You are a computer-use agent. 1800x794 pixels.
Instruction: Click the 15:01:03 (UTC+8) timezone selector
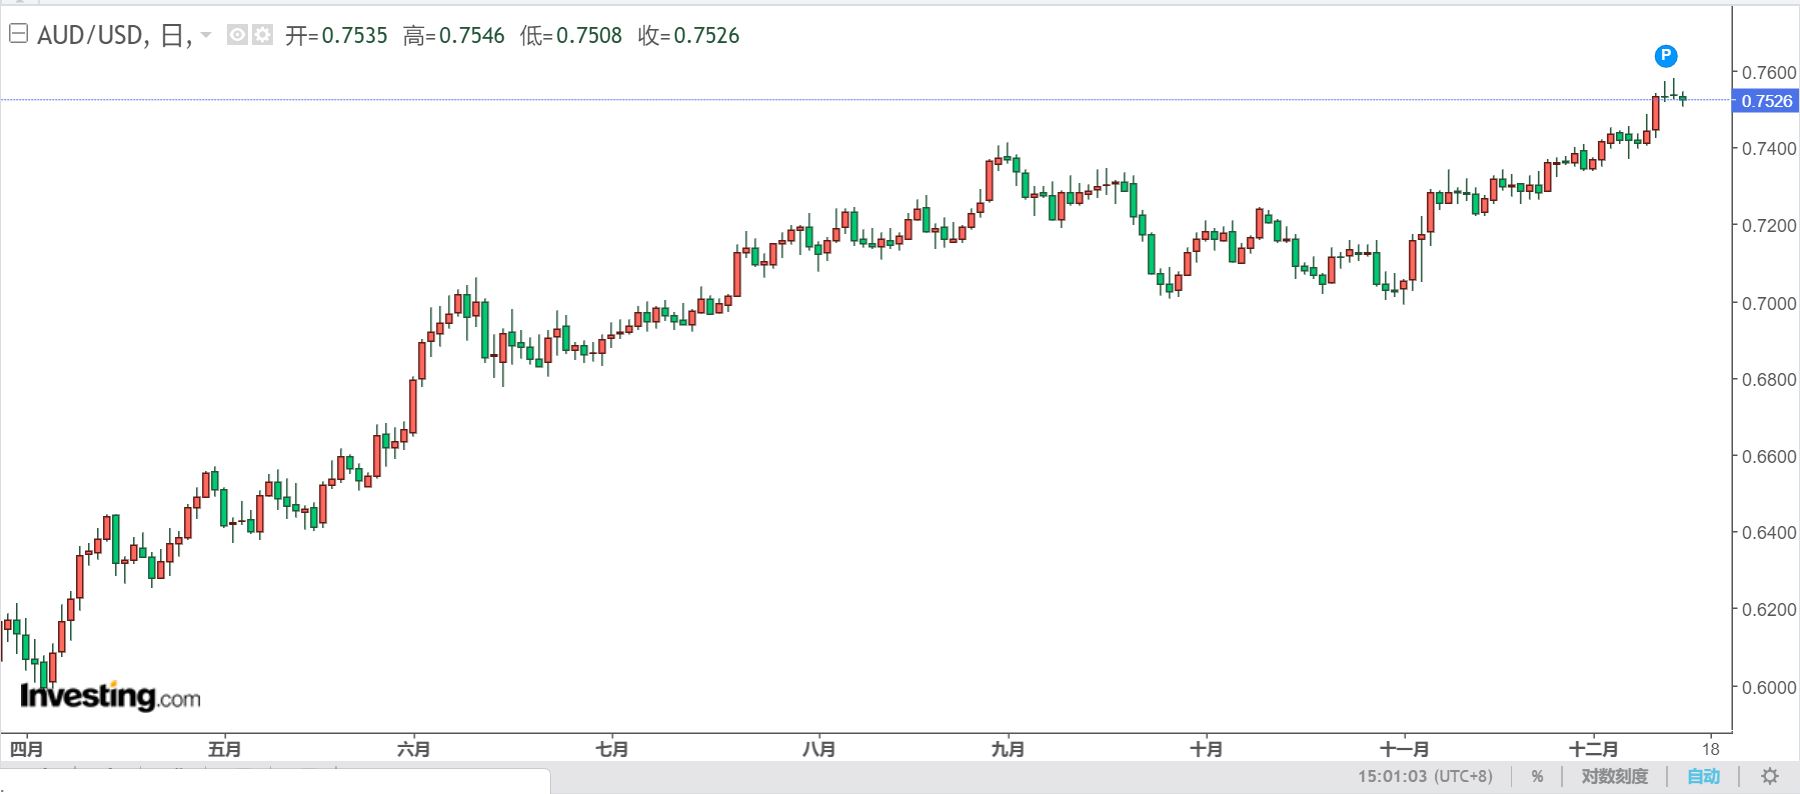pyautogui.click(x=1425, y=776)
